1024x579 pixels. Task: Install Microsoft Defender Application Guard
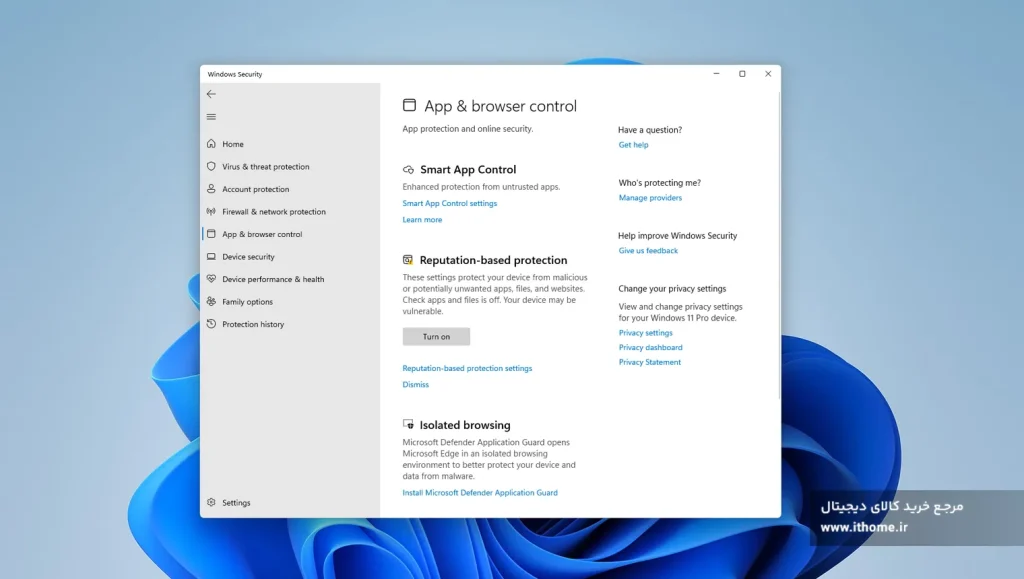pyautogui.click(x=480, y=493)
